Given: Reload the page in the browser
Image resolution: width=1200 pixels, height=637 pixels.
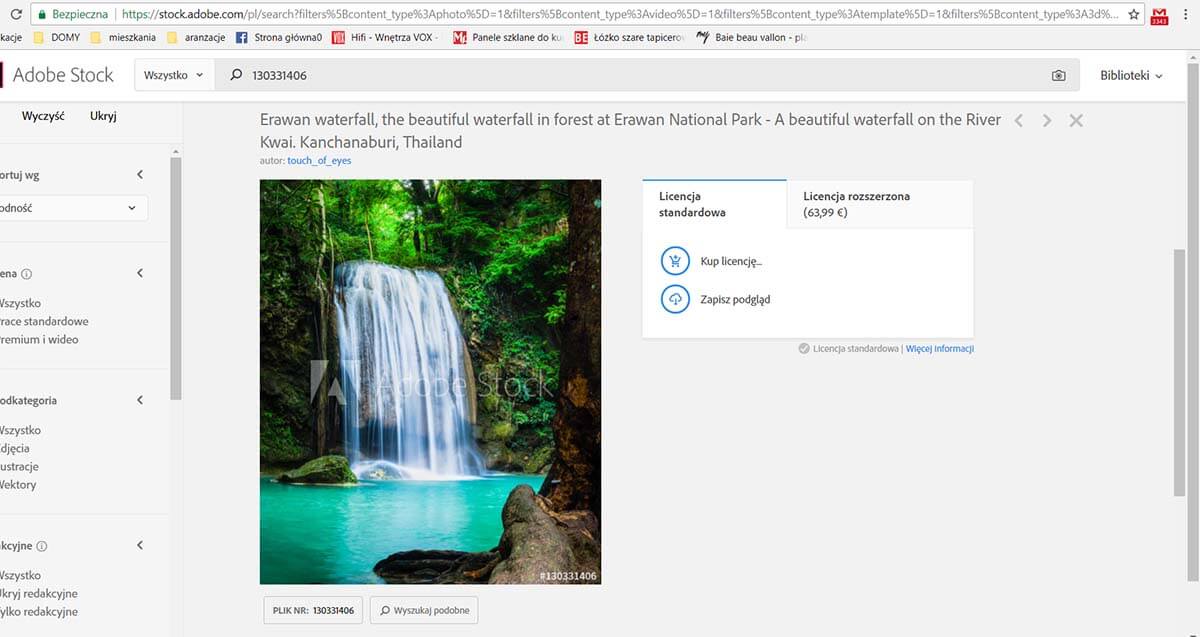Looking at the screenshot, I should (16, 15).
